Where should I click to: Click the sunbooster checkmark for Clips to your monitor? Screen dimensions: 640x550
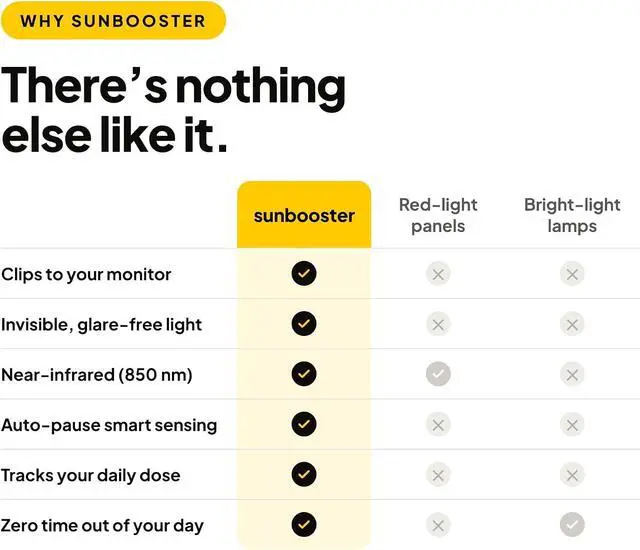pos(304,273)
